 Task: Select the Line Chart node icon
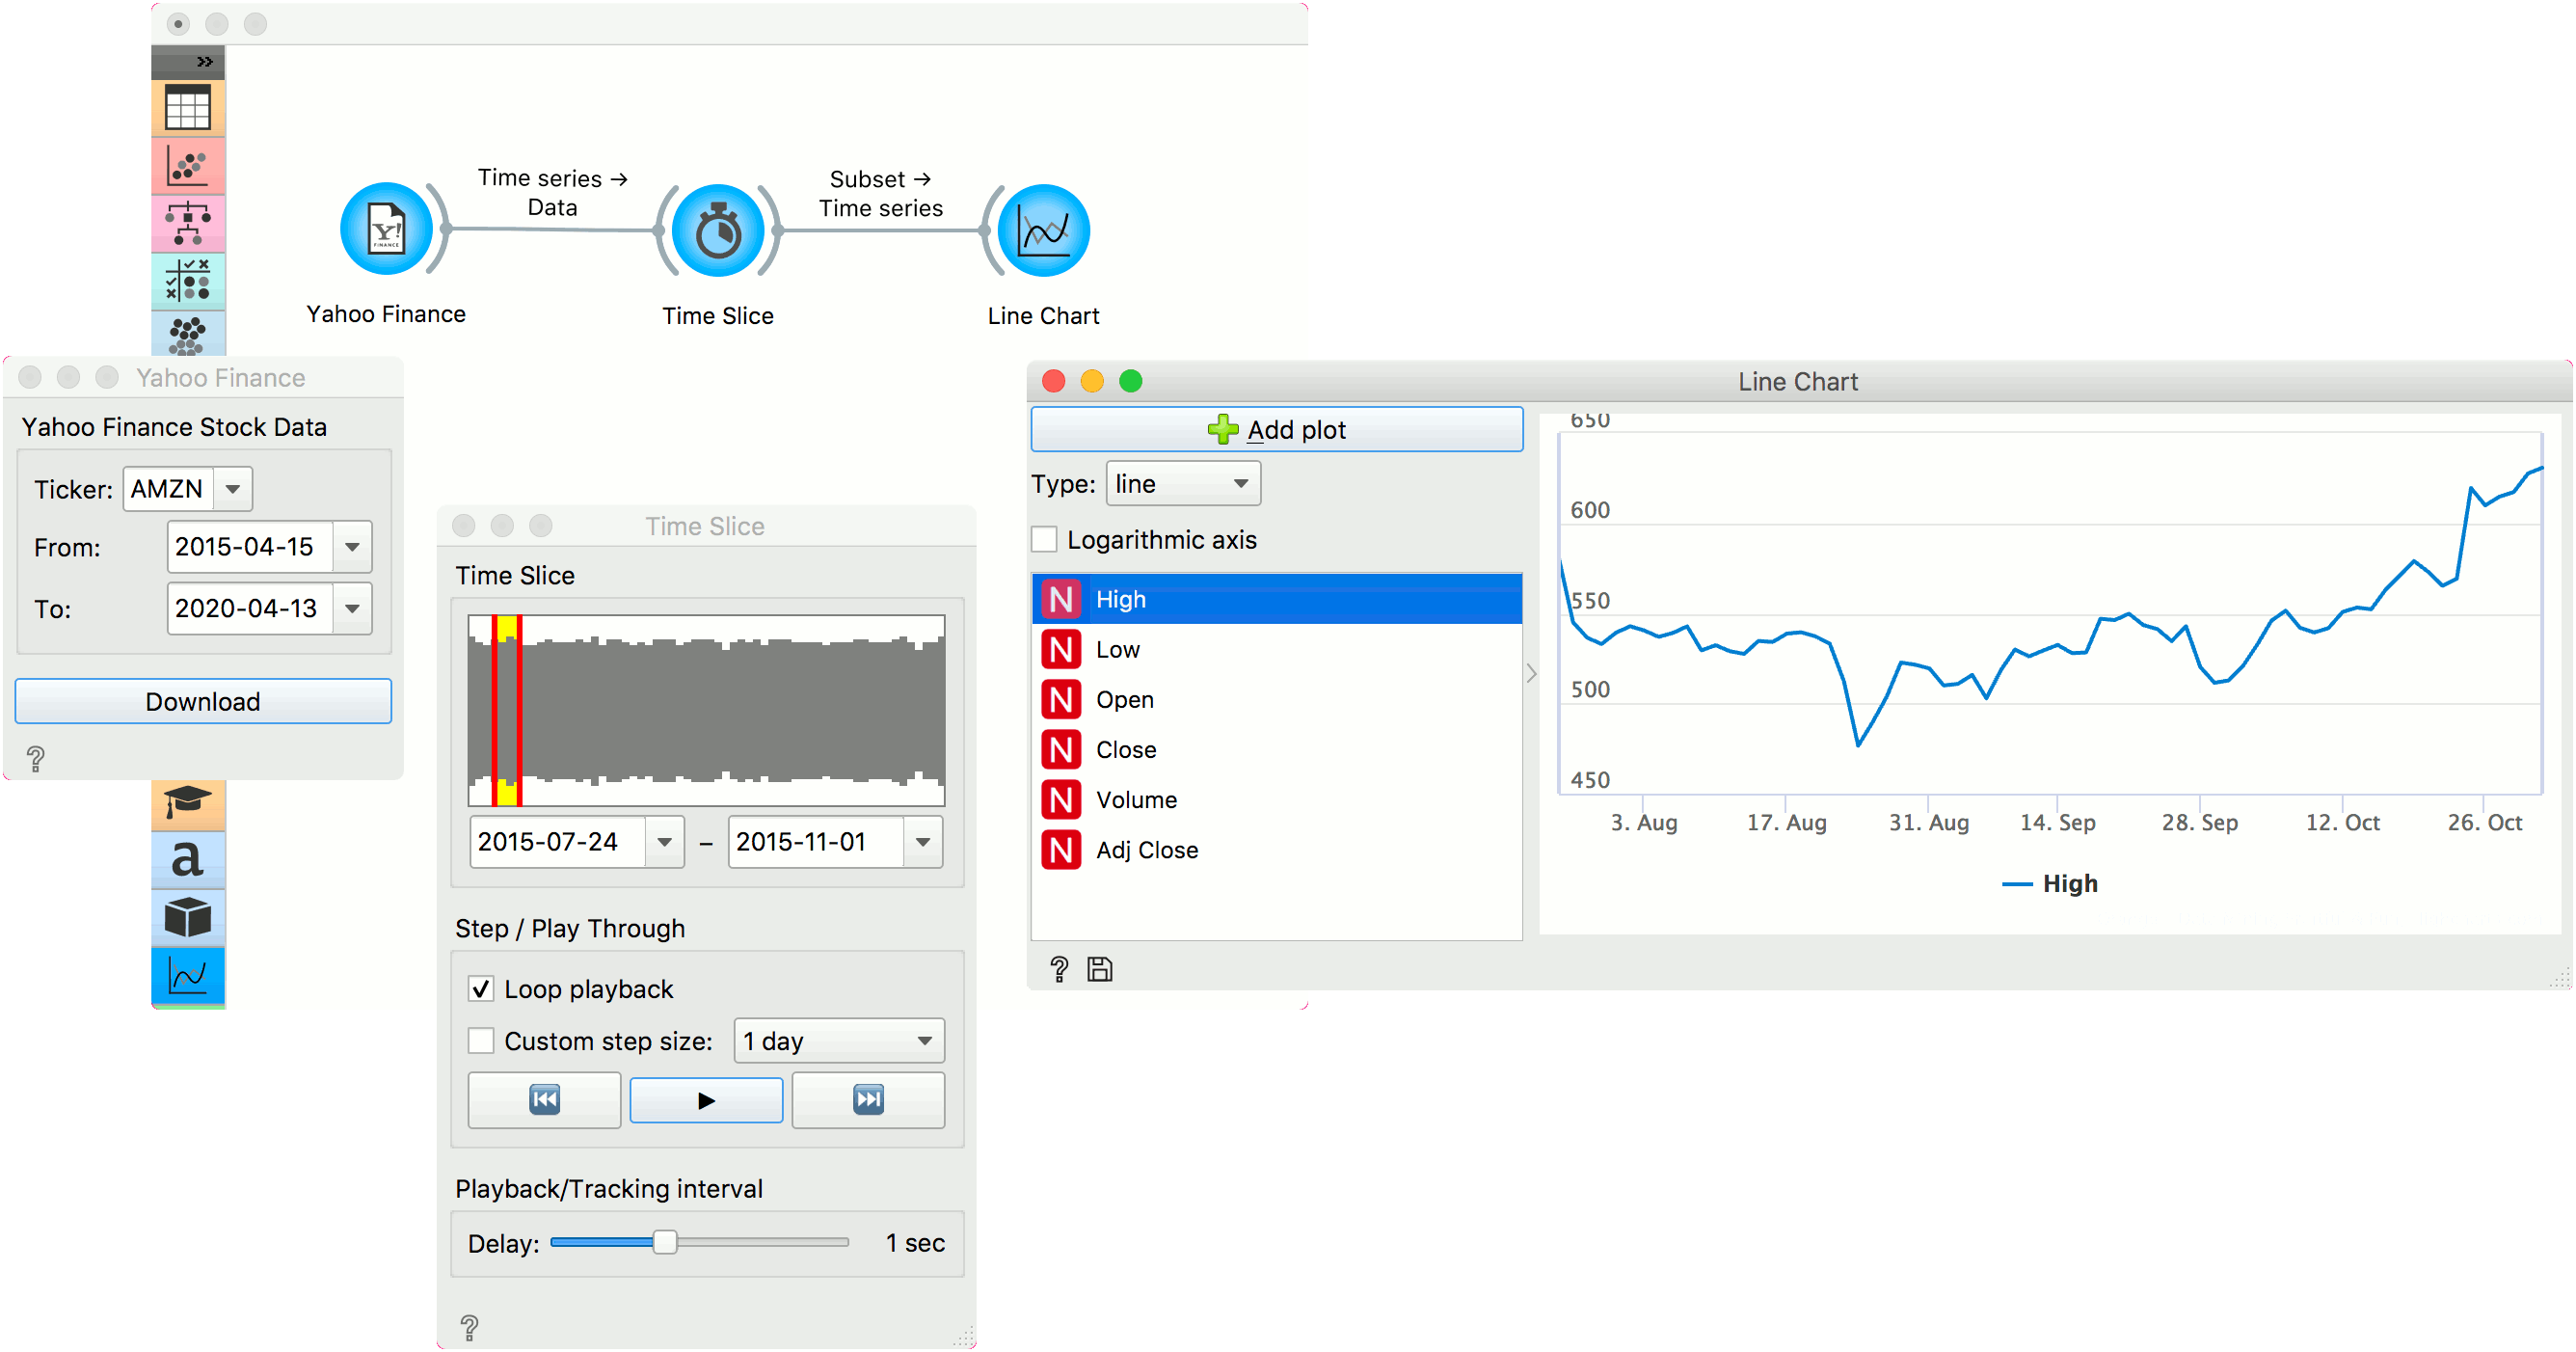point(1041,237)
